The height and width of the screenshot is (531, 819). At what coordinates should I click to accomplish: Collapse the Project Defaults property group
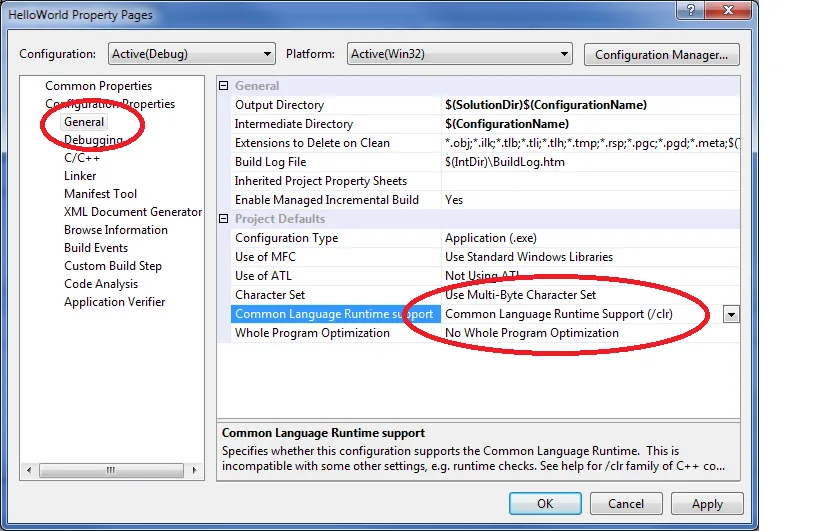[224, 219]
